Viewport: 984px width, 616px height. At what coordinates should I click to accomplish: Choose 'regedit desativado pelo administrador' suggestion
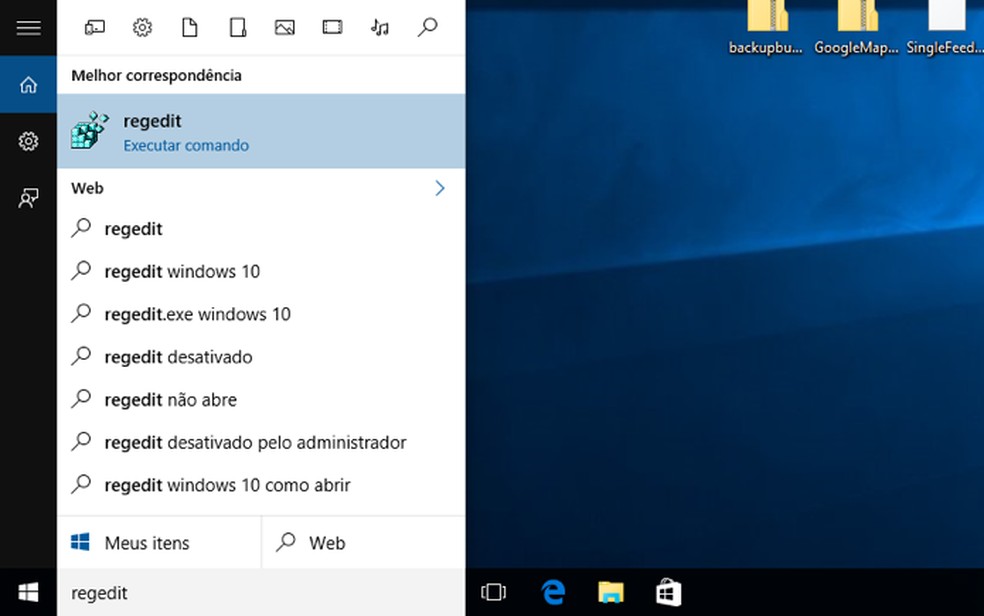tap(261, 442)
